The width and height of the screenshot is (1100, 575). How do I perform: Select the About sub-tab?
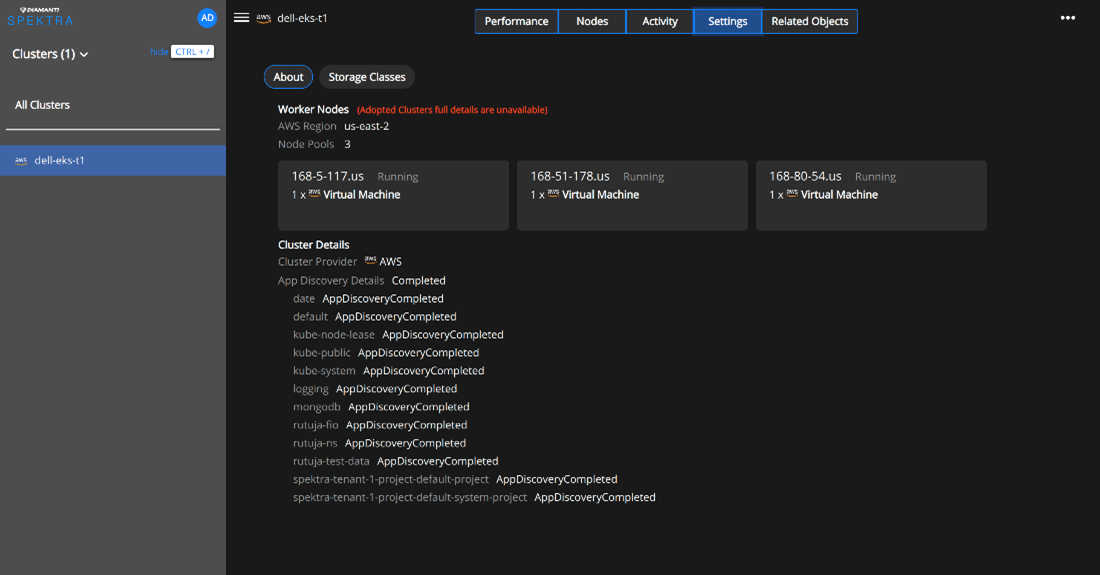288,77
